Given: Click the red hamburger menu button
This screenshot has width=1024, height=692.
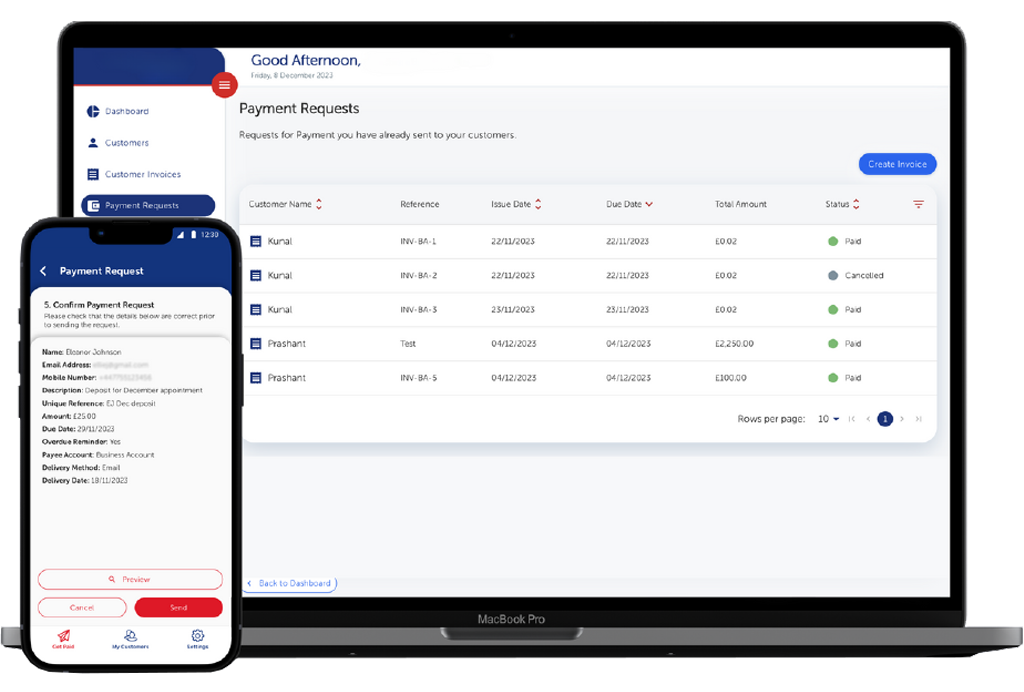Looking at the screenshot, I should click(224, 85).
